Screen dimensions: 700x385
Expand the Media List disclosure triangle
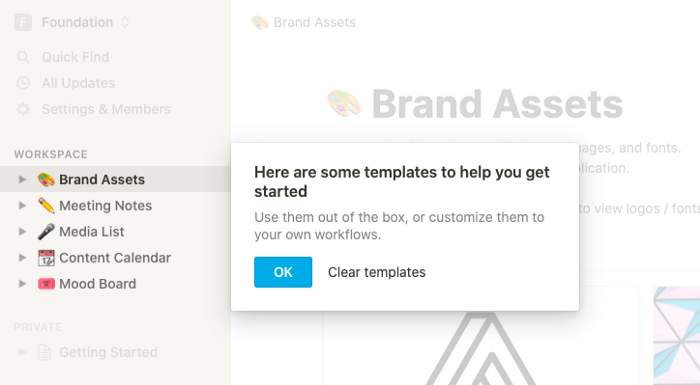click(22, 231)
